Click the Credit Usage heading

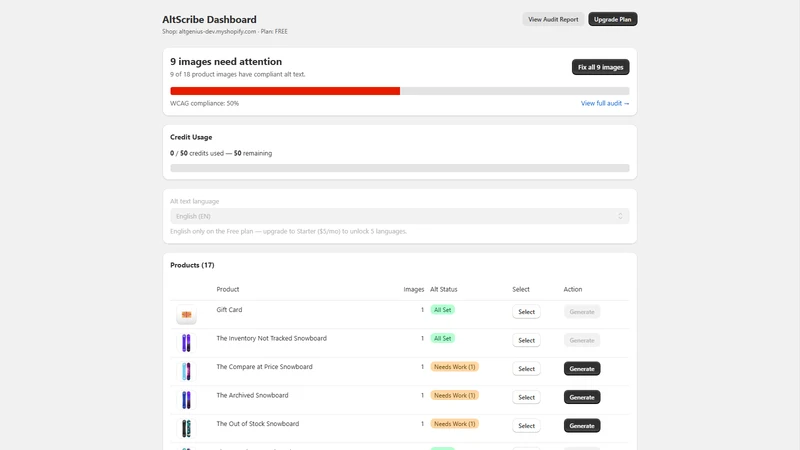191,137
